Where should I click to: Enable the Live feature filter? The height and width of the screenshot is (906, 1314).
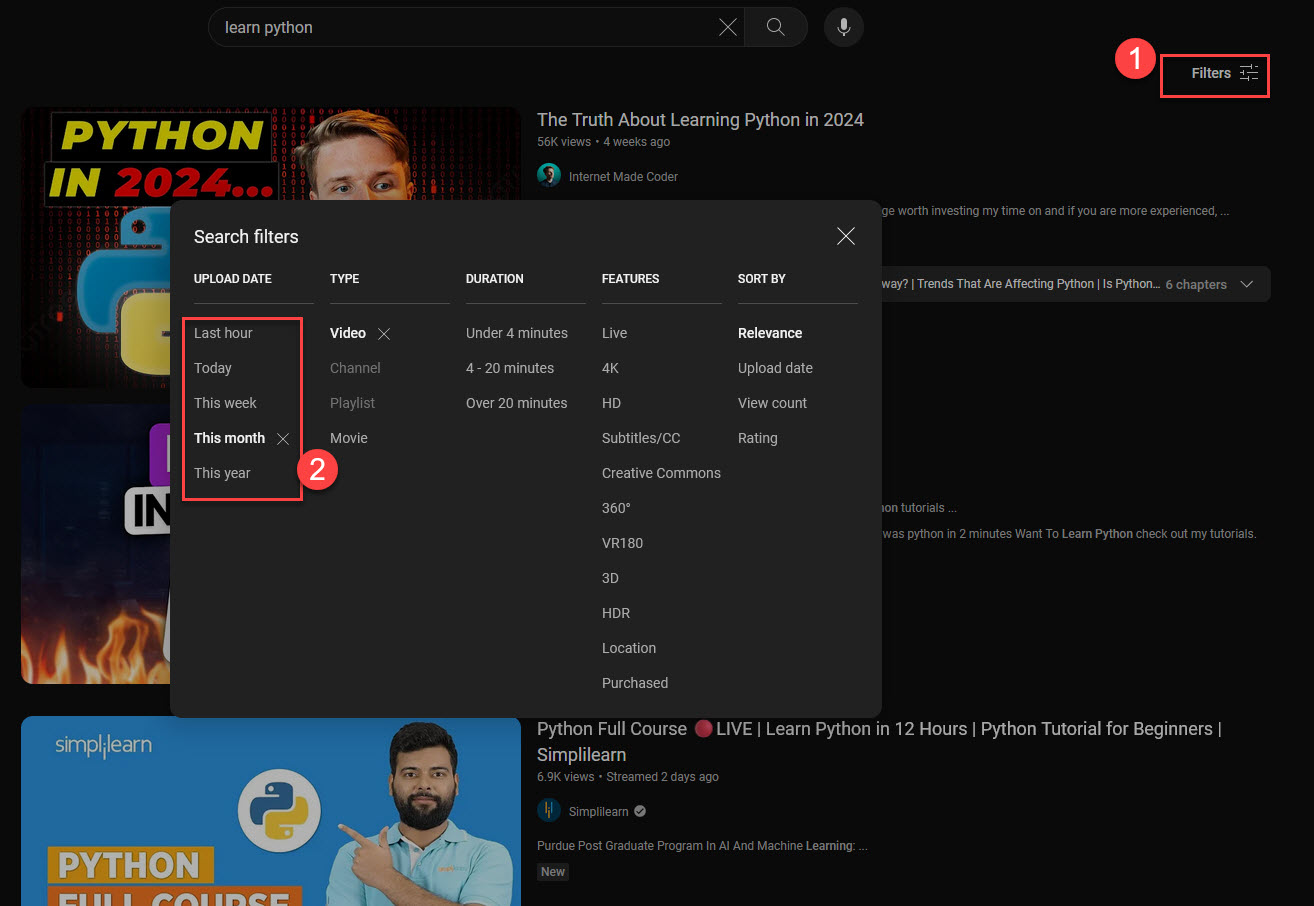click(x=614, y=333)
